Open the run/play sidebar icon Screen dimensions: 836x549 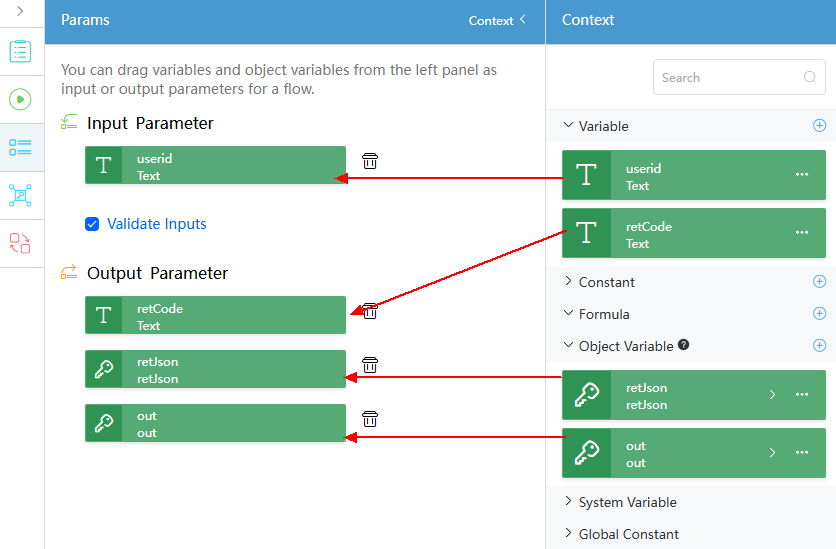tap(20, 99)
